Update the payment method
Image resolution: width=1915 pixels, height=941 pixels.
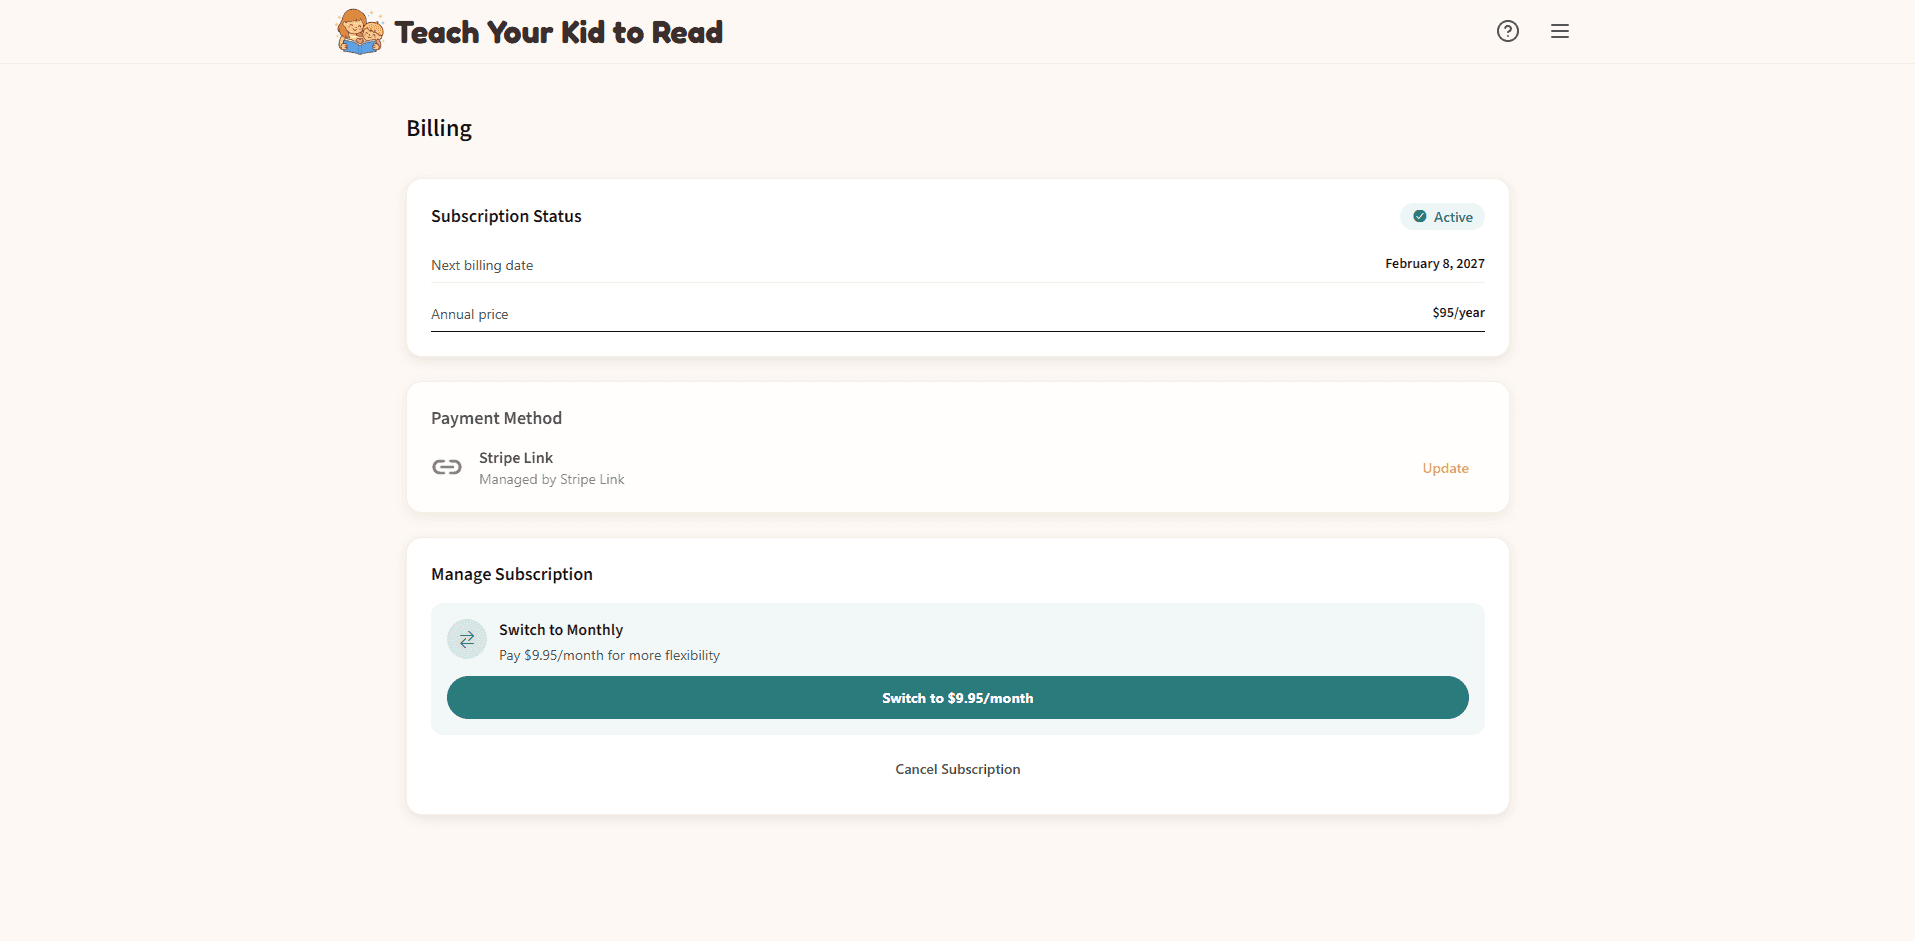pyautogui.click(x=1446, y=468)
